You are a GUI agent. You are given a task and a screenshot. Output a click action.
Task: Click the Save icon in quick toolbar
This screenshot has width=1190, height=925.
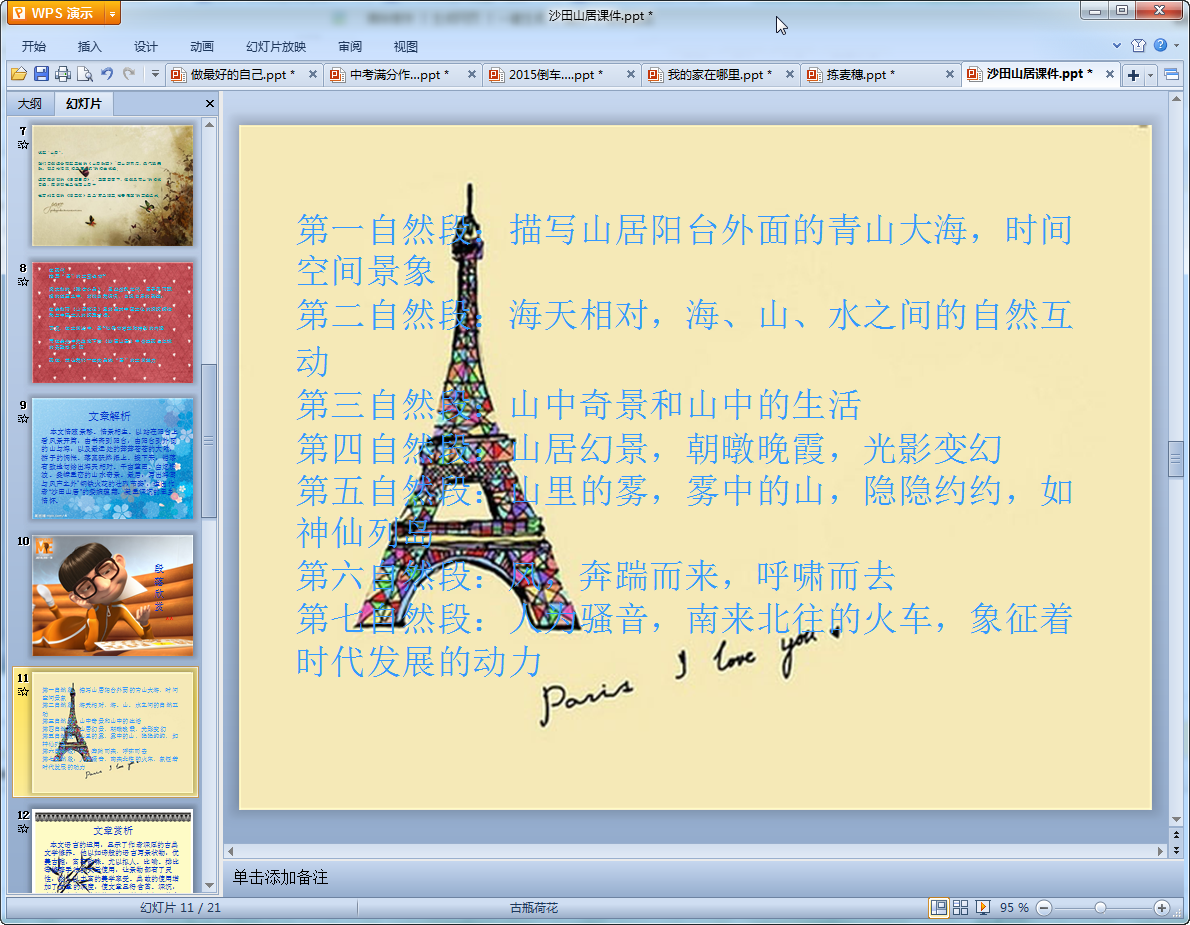coord(41,74)
